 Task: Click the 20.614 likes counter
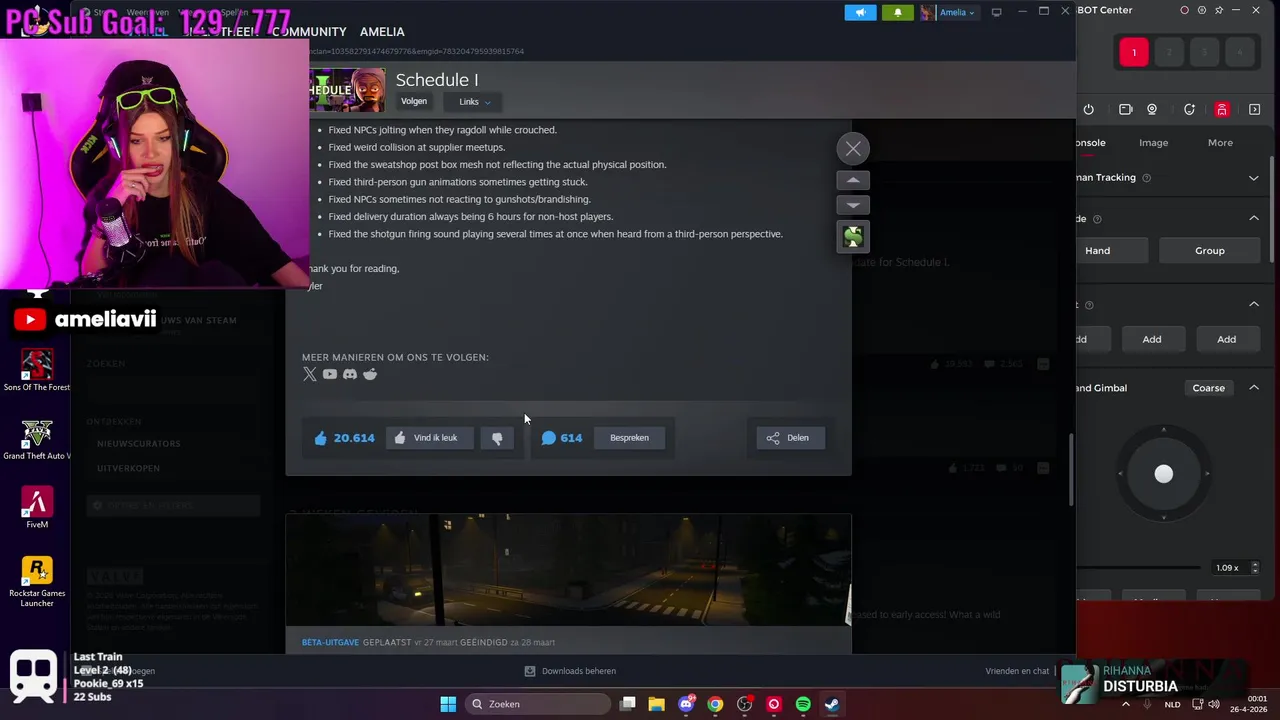pos(344,438)
